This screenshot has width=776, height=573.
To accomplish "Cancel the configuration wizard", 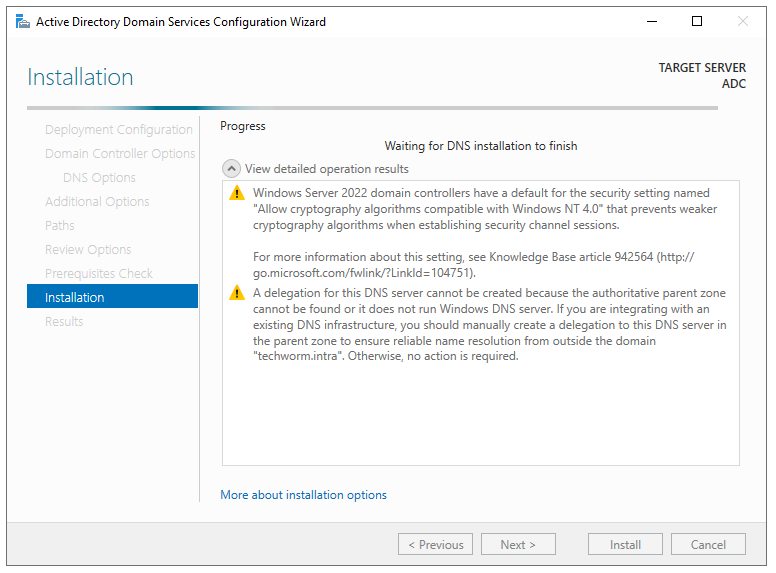I will pos(707,545).
